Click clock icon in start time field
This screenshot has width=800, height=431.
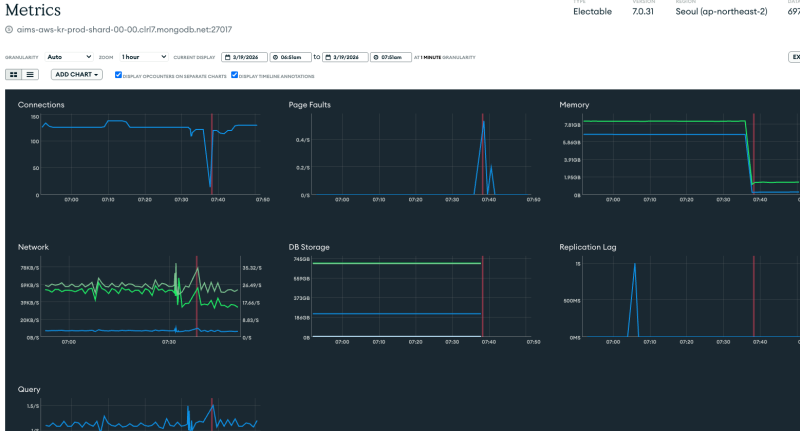273,57
